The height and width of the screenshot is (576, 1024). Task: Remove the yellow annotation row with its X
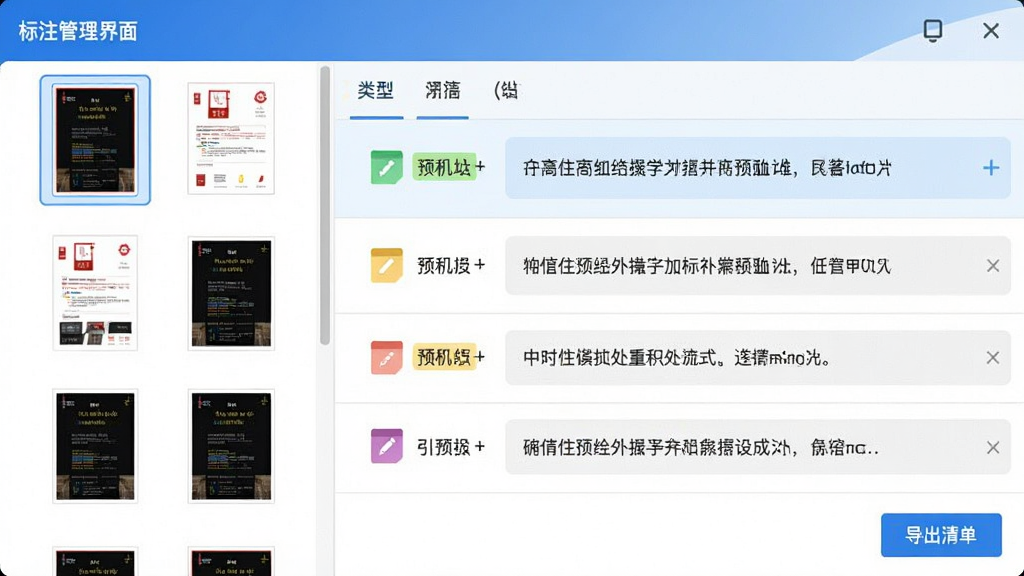point(993,266)
